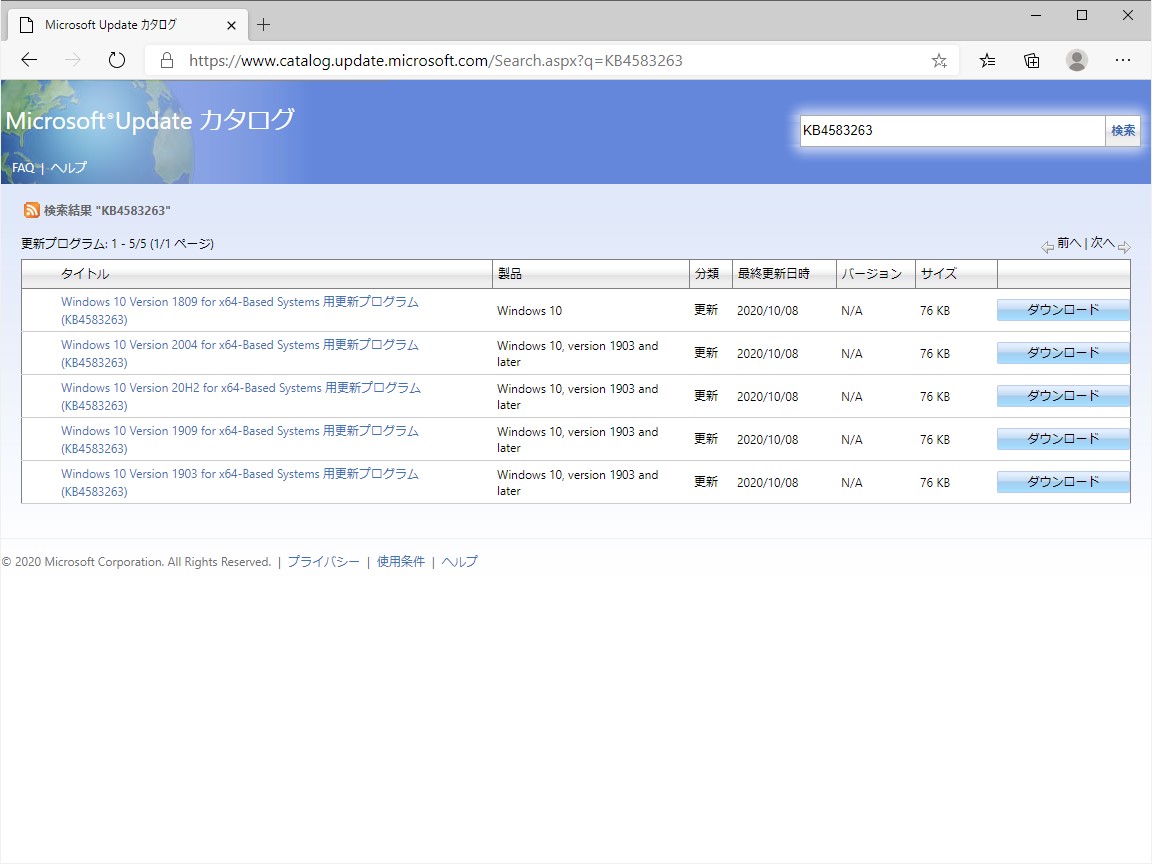Open the Version 1809 update title link
The image size is (1152, 864).
click(240, 310)
